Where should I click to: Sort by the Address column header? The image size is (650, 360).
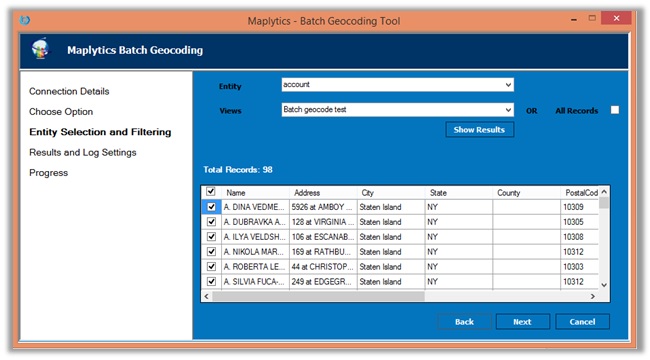(323, 192)
